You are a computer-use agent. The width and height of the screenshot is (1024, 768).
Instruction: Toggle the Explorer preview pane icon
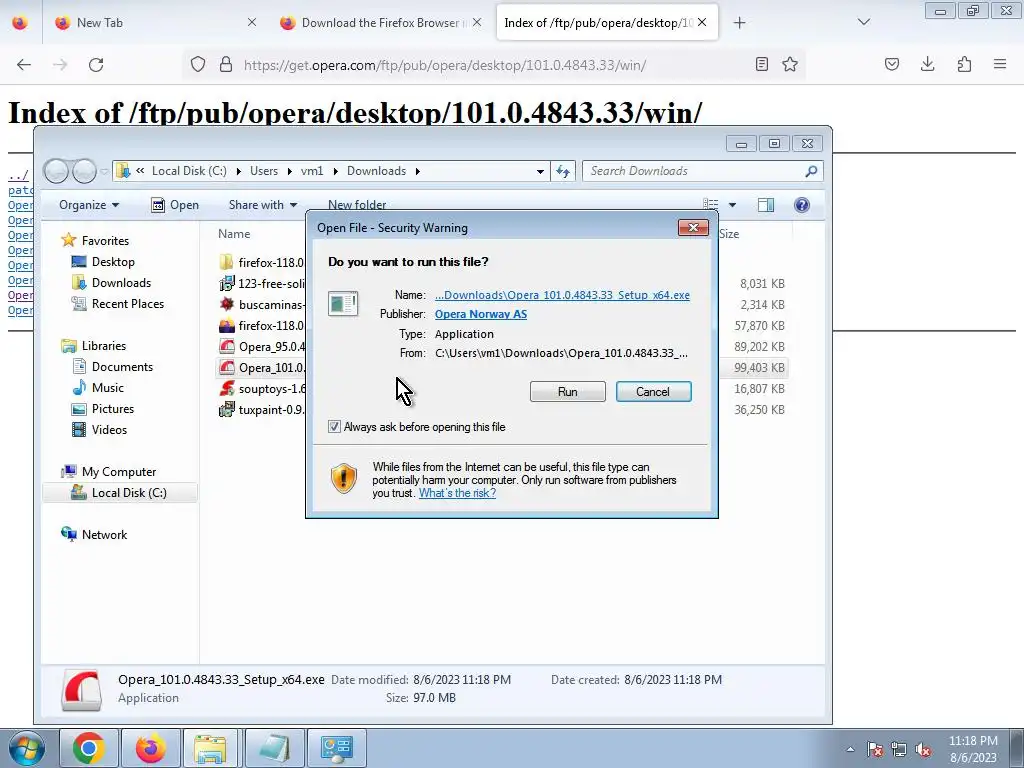[x=765, y=205]
